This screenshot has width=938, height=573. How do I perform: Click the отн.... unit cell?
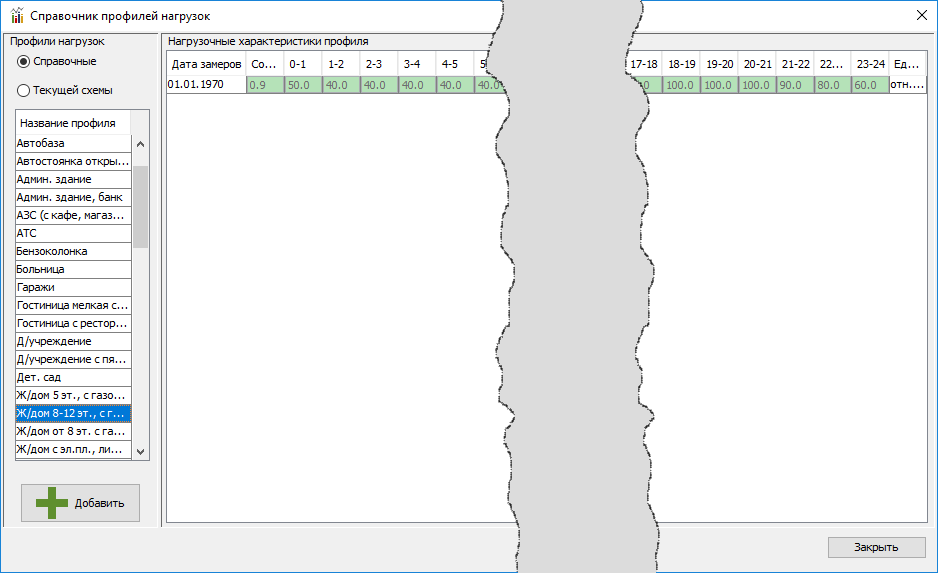click(907, 85)
